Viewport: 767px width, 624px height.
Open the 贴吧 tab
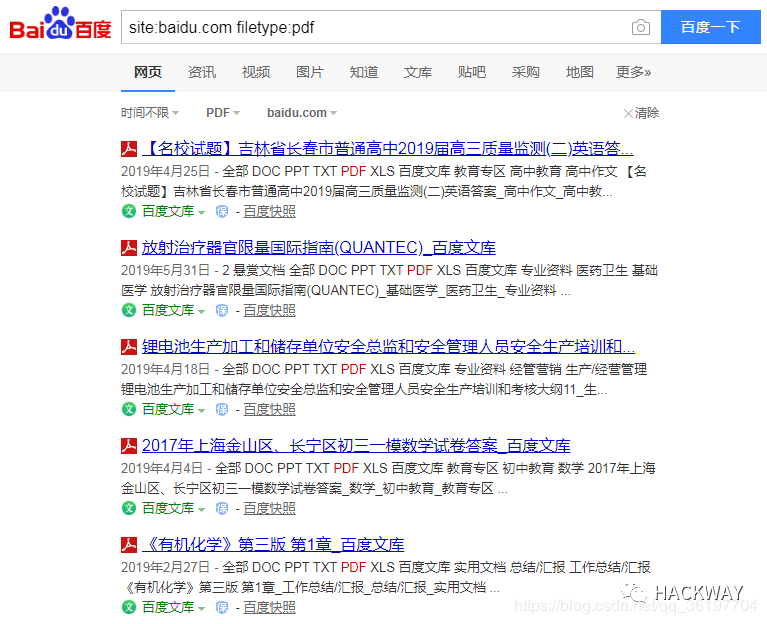[472, 72]
